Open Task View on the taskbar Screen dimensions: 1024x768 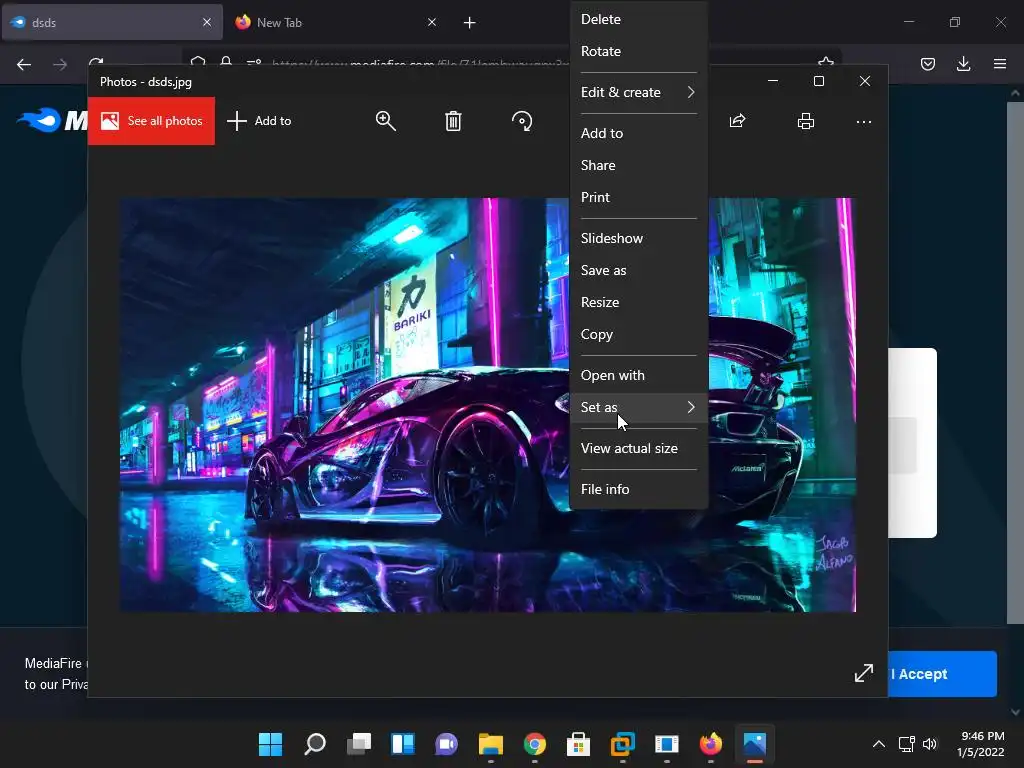(359, 744)
